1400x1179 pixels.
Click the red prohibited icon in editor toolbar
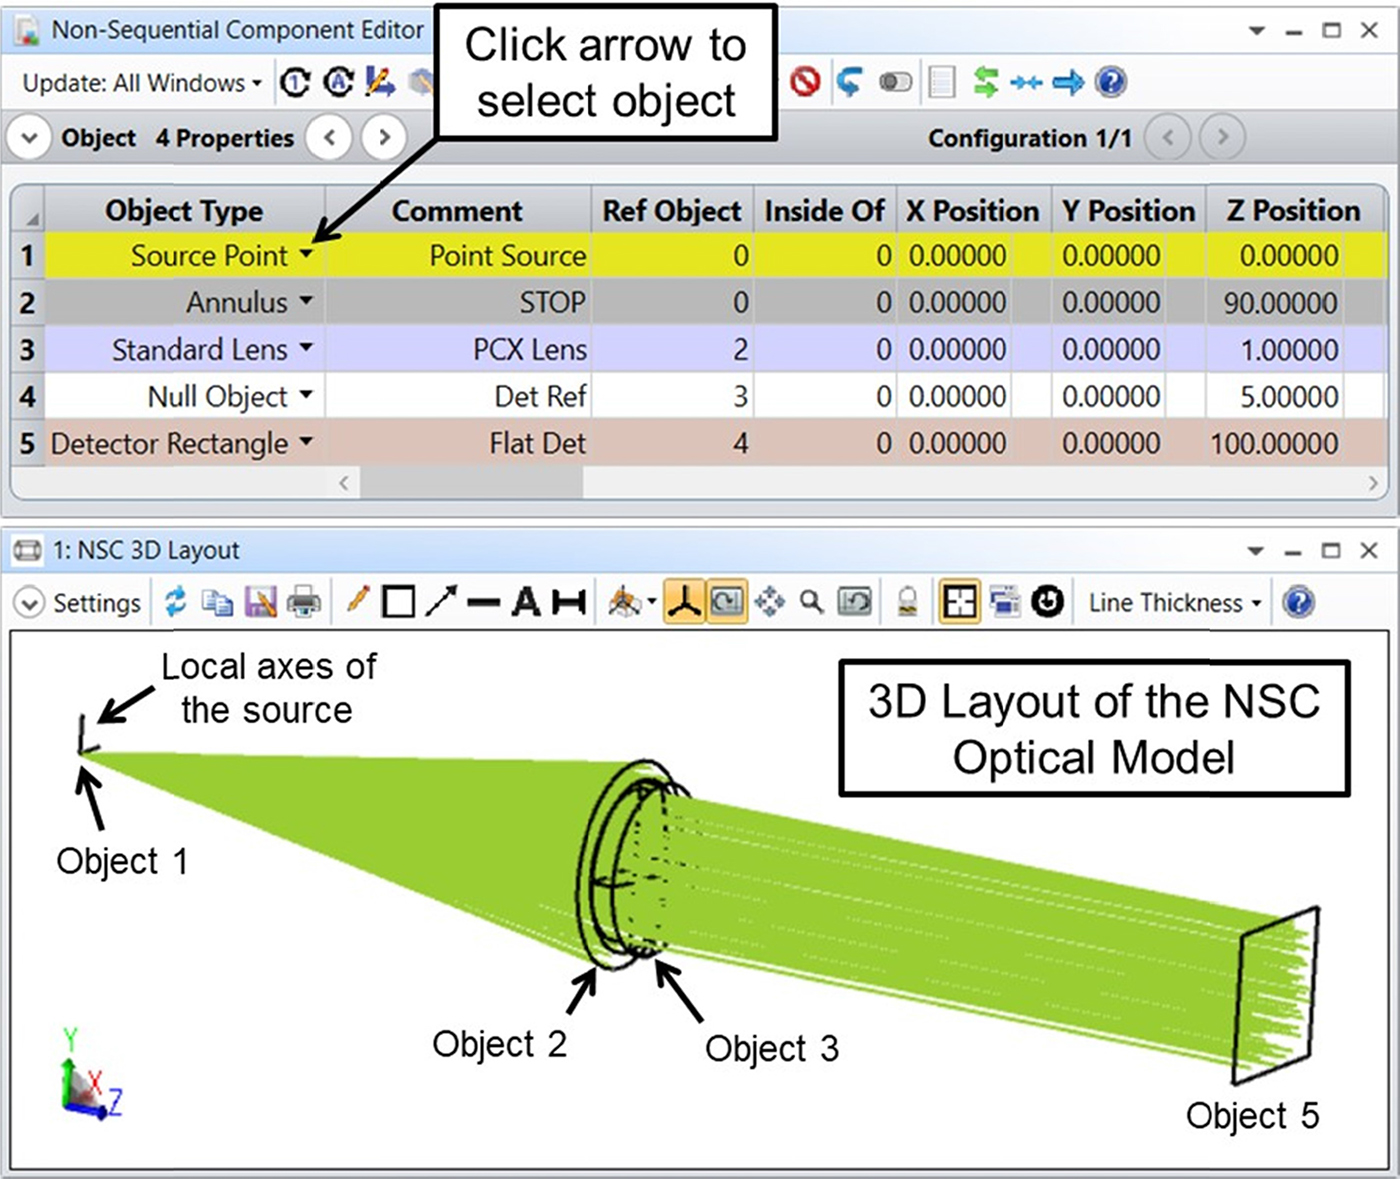click(x=805, y=82)
